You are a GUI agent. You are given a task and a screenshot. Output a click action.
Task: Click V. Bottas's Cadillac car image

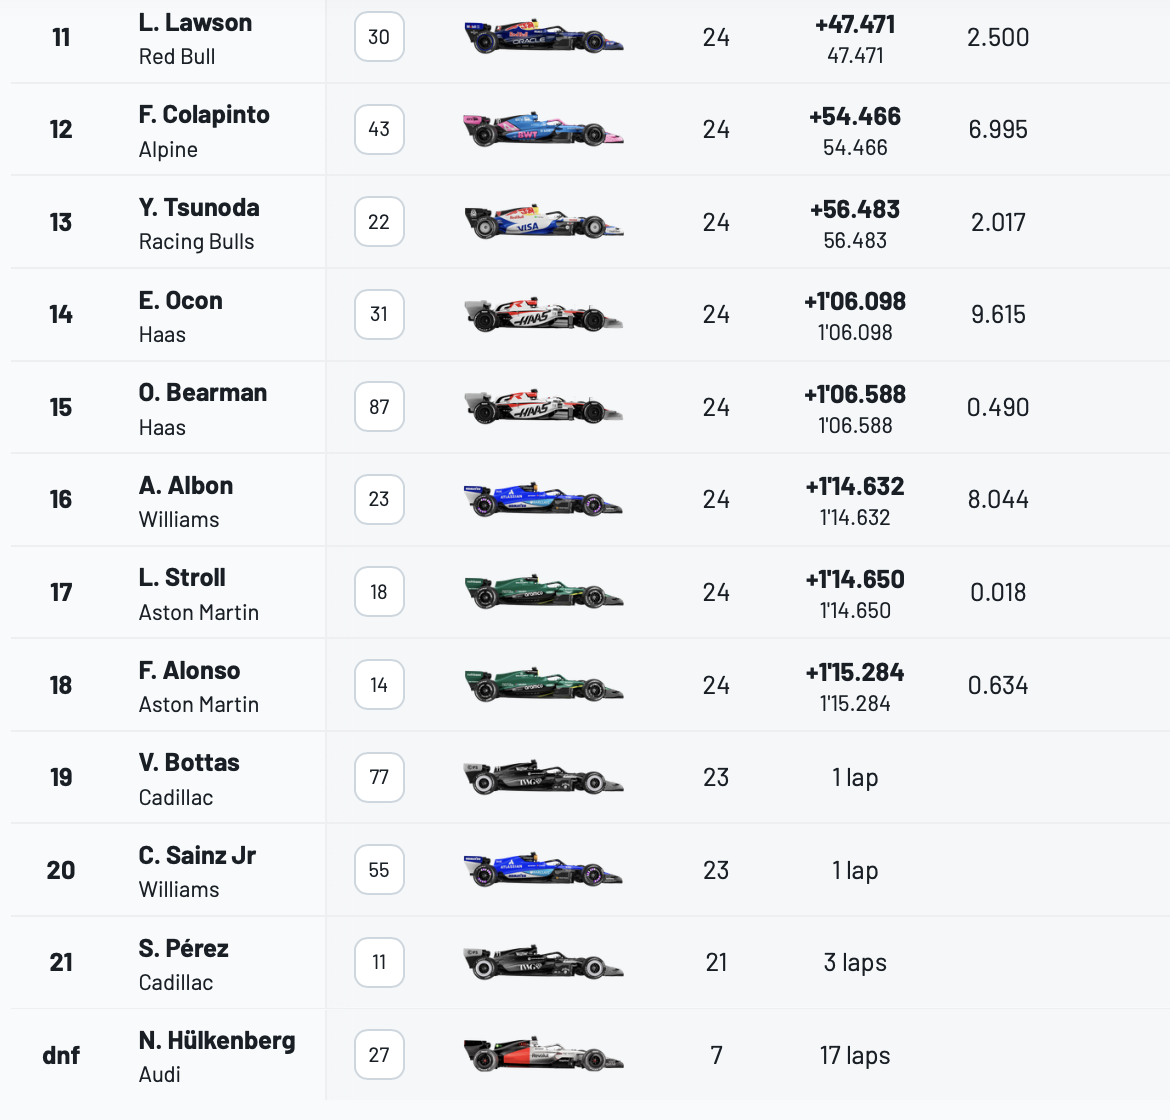pyautogui.click(x=543, y=778)
